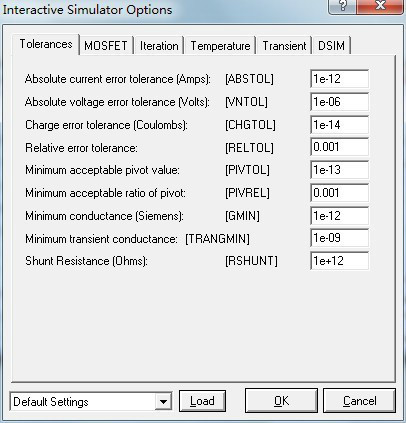Select the Temperature tab
The image size is (406, 423).
(220, 46)
